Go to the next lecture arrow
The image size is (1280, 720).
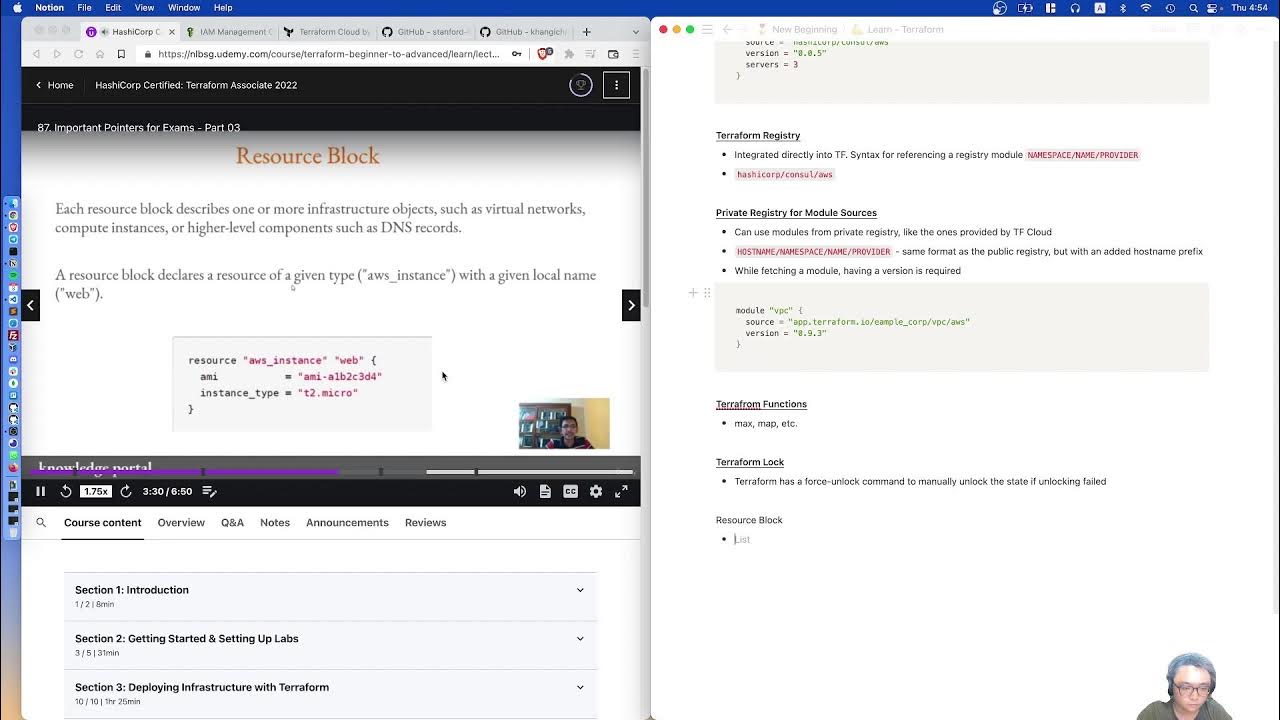(x=631, y=305)
